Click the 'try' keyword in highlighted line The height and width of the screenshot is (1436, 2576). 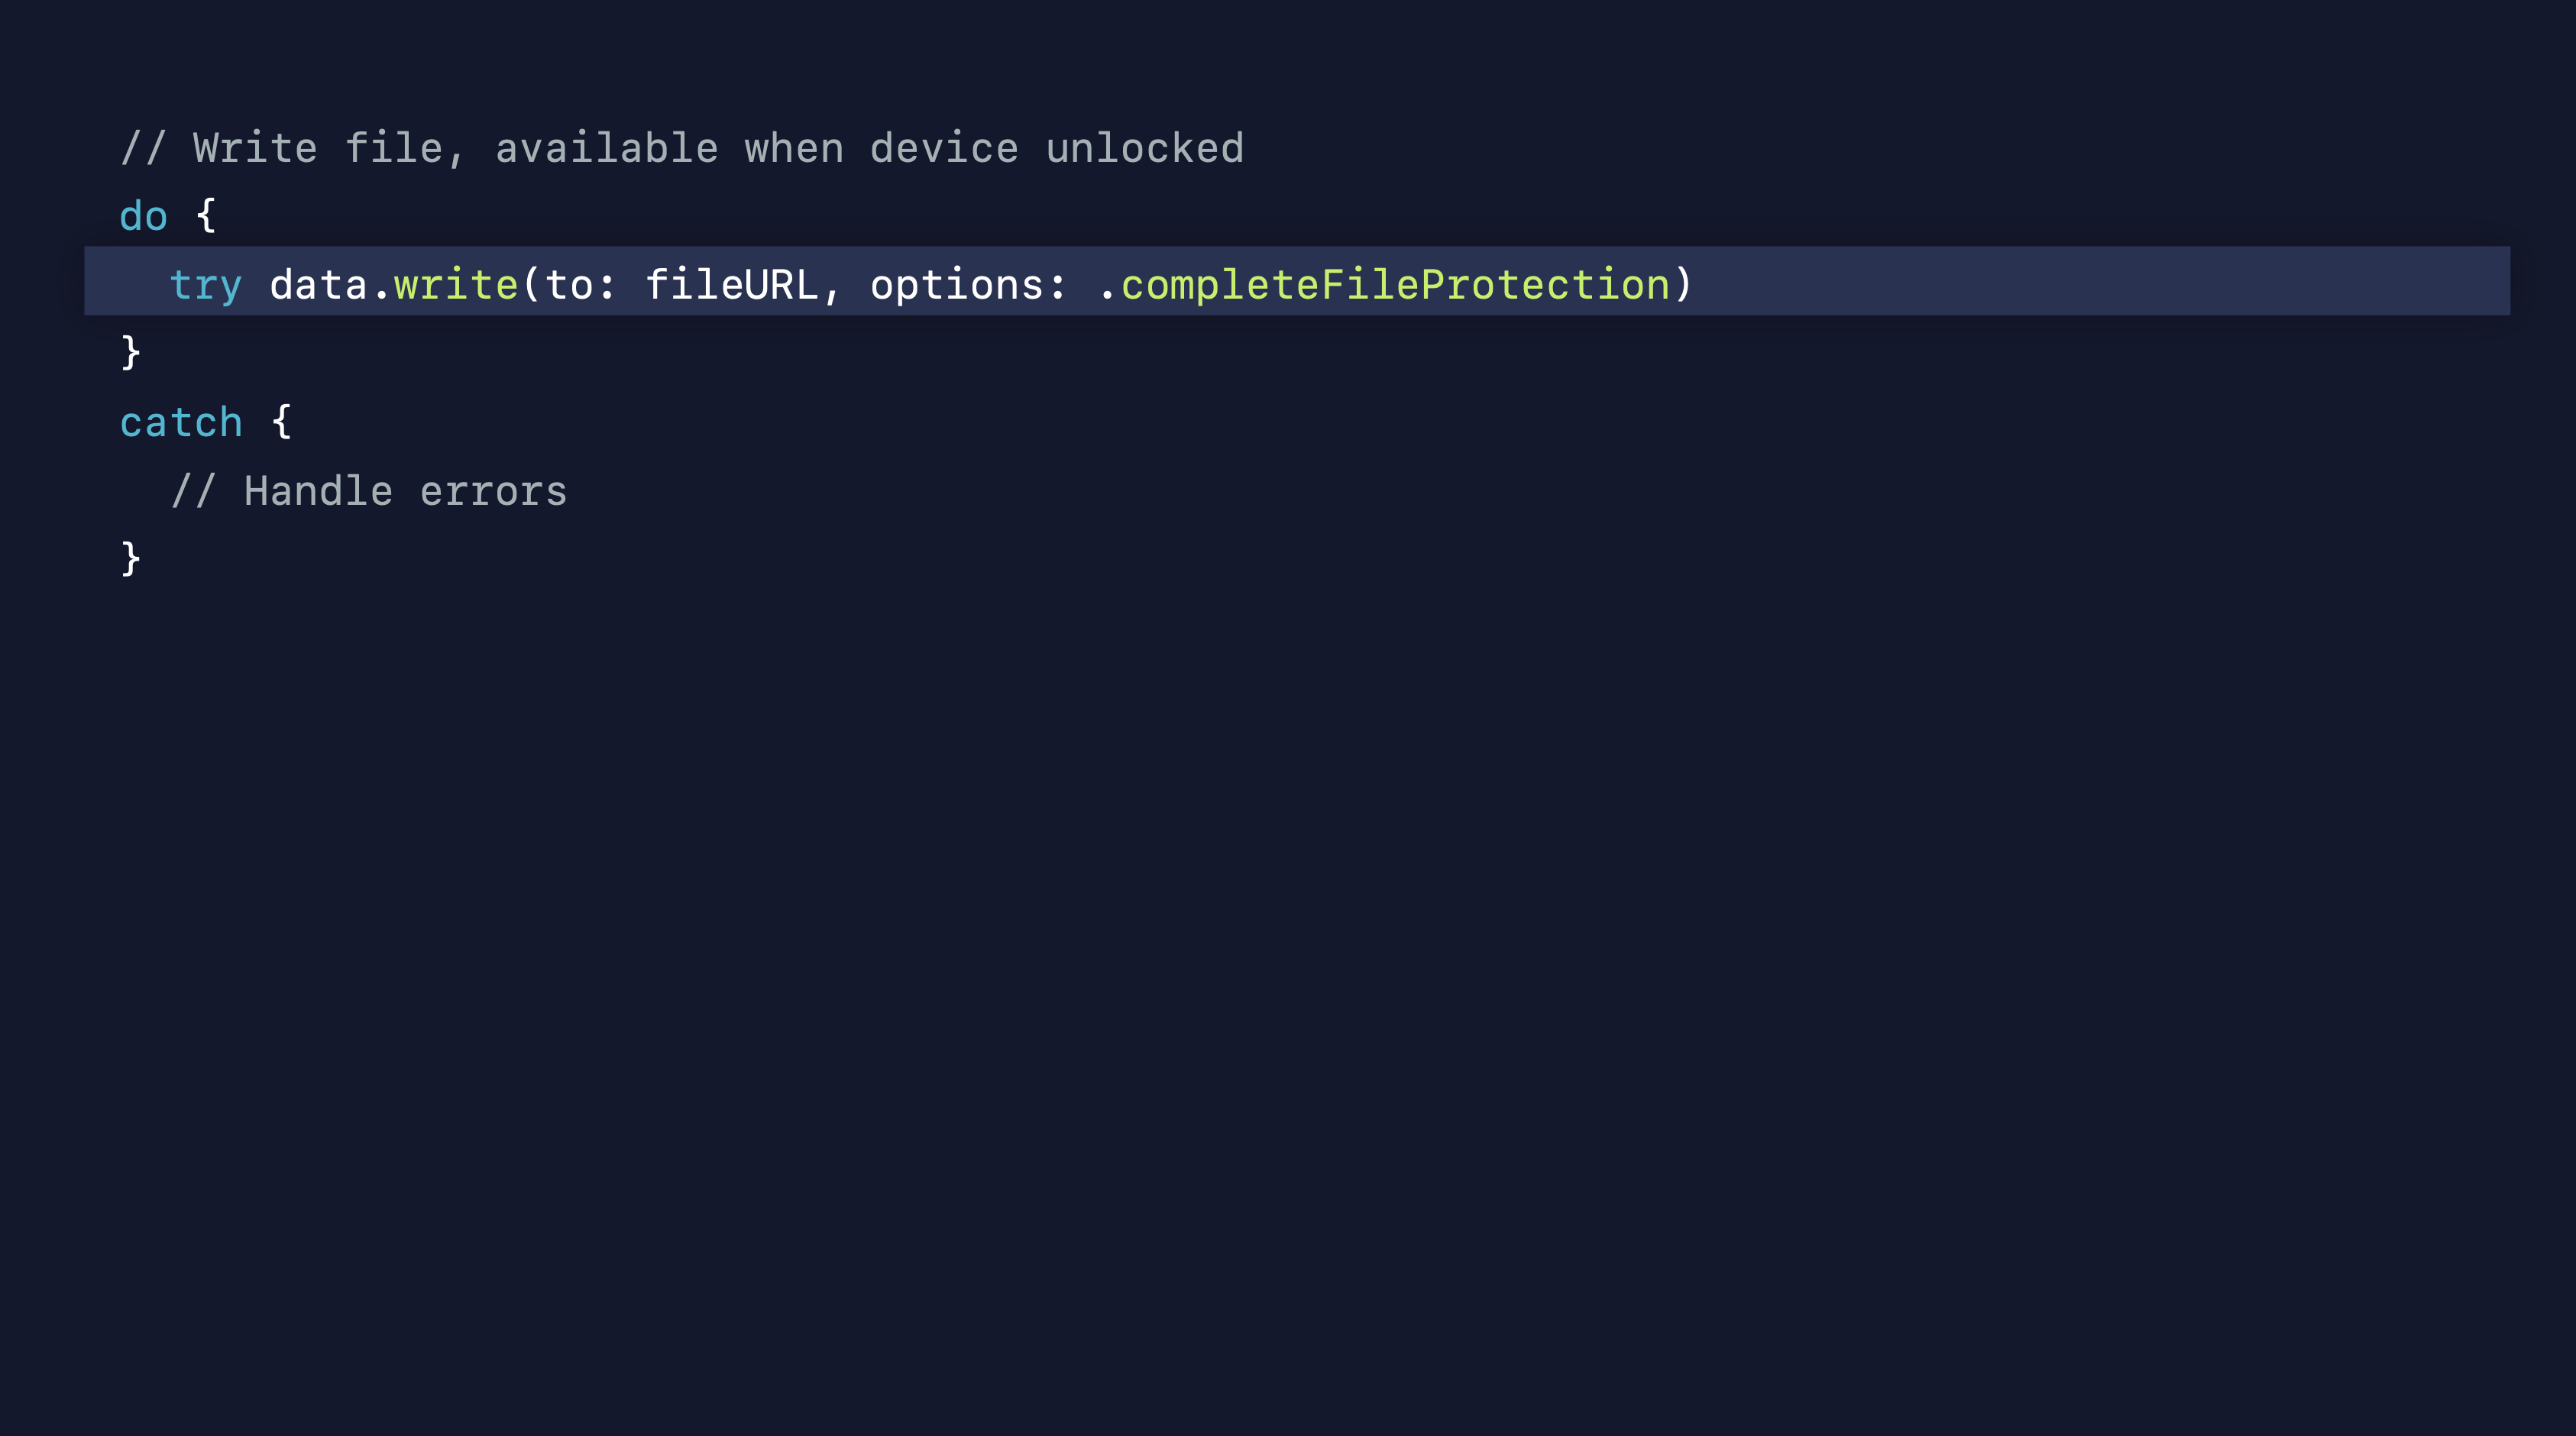click(206, 286)
